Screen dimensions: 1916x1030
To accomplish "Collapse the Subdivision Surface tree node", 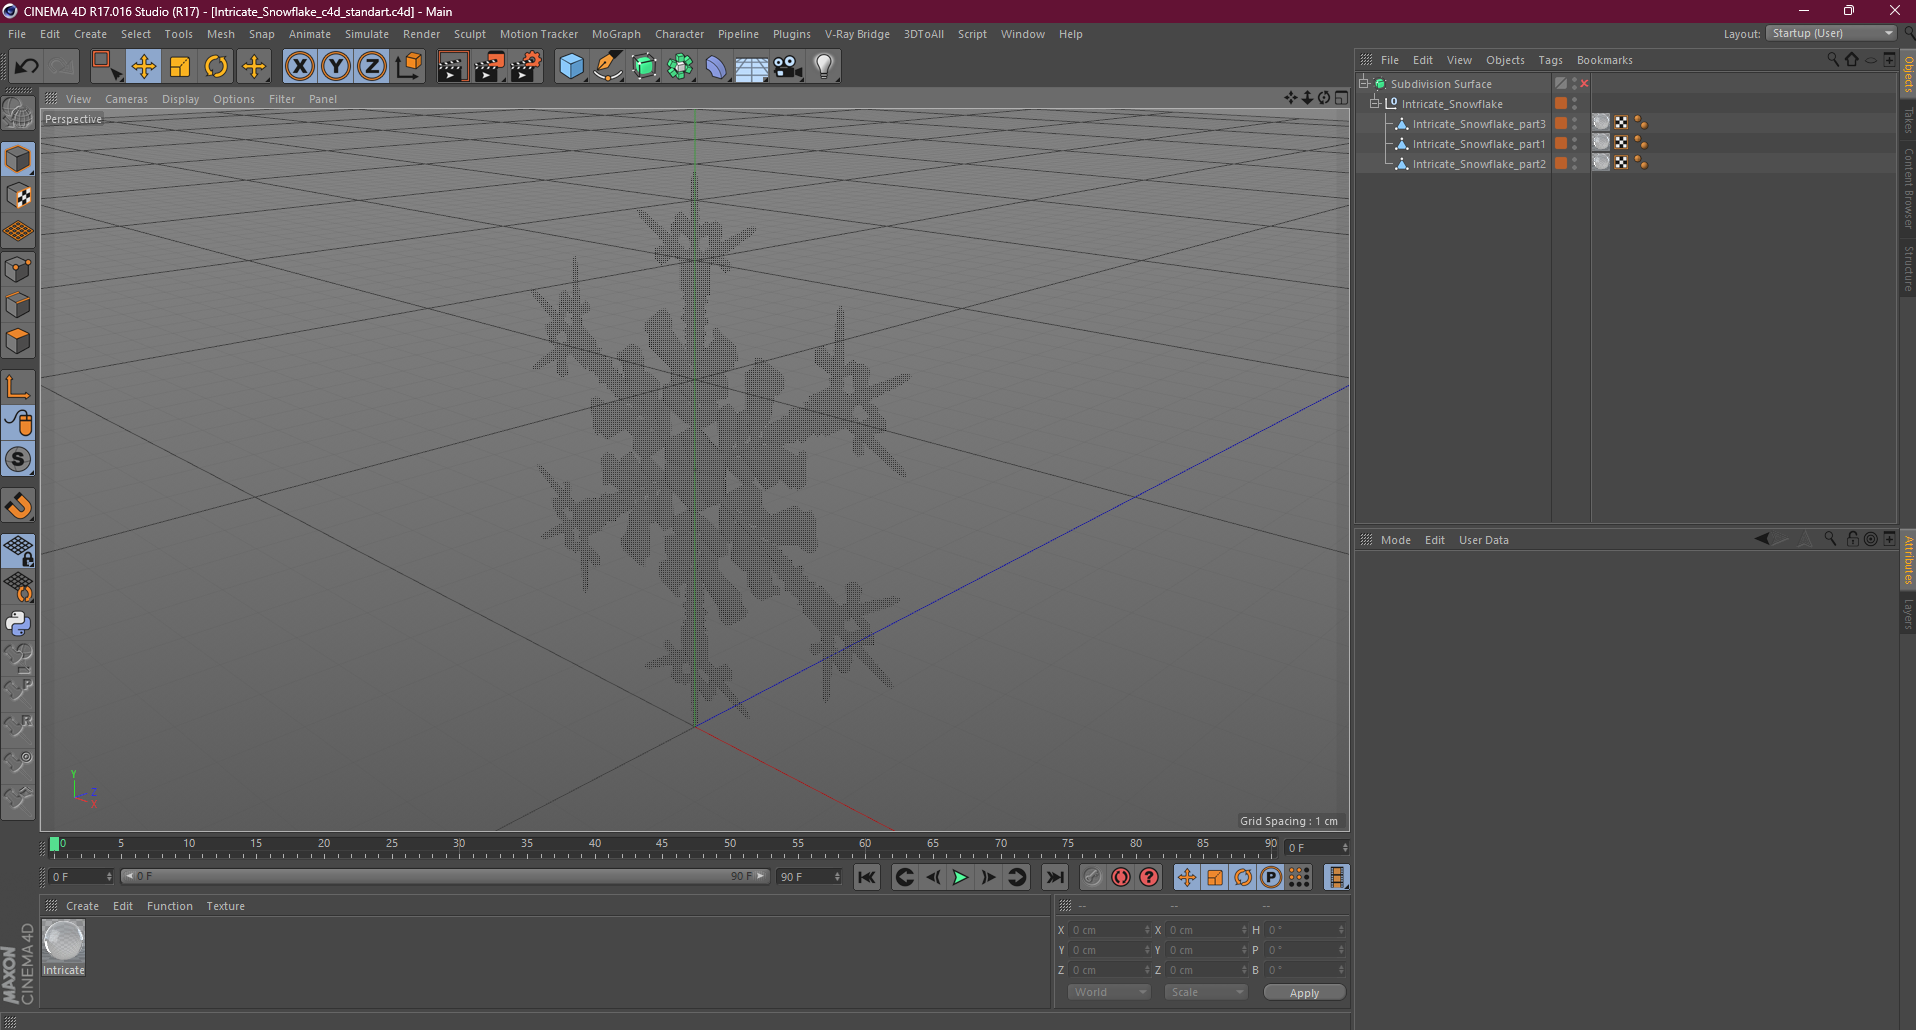I will [x=1364, y=83].
